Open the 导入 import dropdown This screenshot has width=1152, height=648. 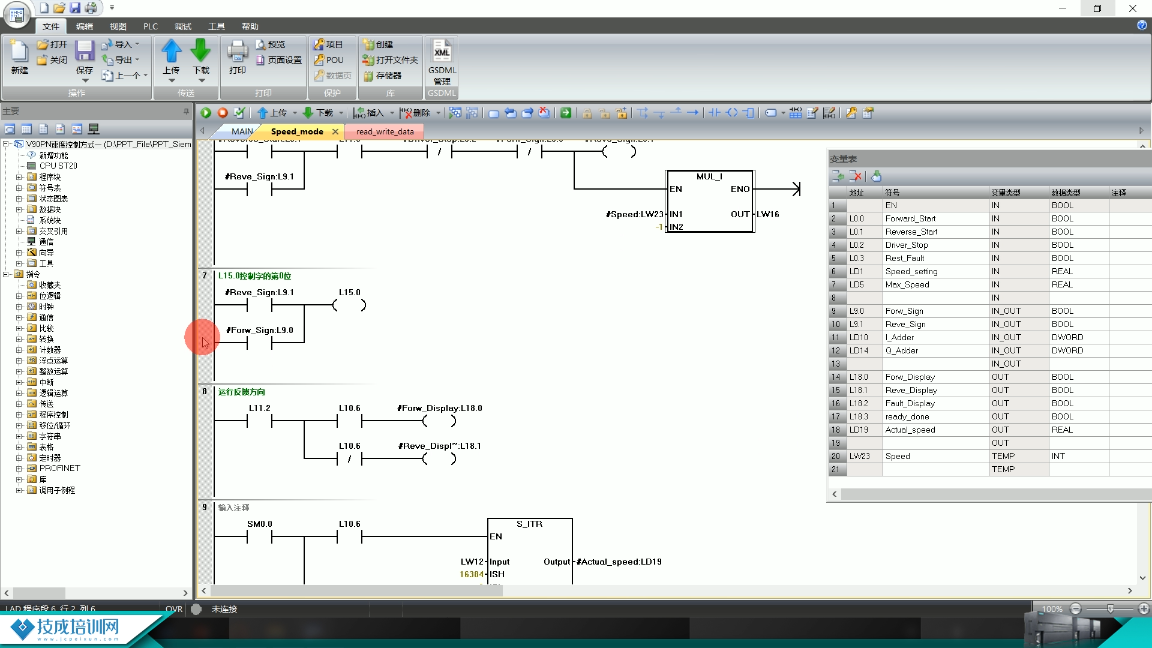click(123, 45)
